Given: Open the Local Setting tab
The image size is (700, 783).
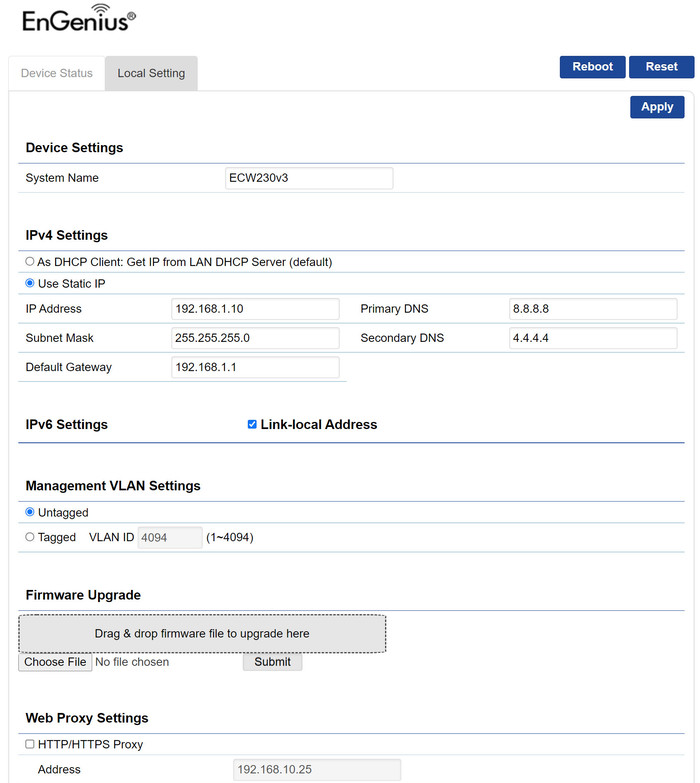Looking at the screenshot, I should (x=151, y=73).
